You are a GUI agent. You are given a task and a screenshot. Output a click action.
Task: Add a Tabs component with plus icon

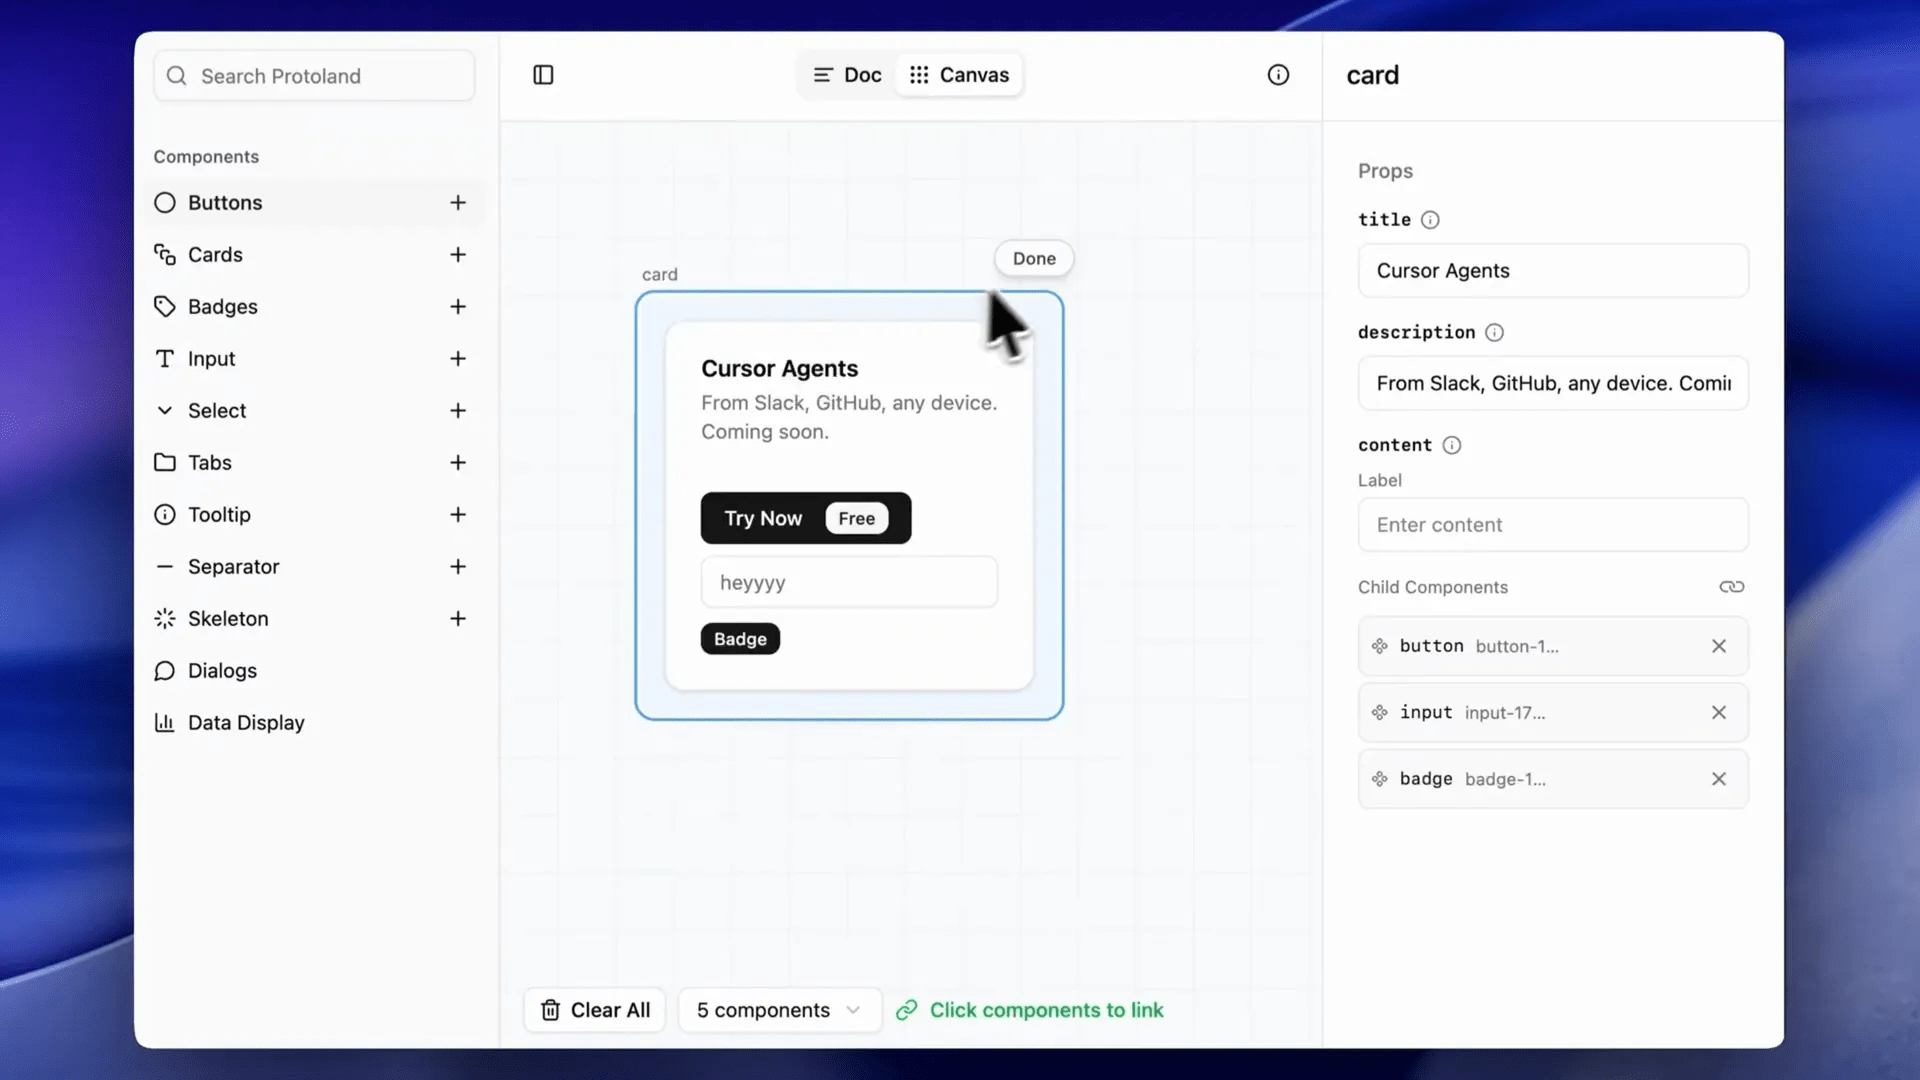click(458, 463)
